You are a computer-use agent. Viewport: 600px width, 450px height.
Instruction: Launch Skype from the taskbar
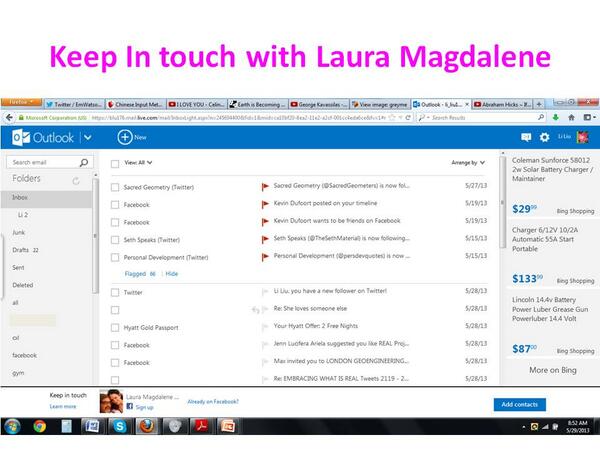119,426
